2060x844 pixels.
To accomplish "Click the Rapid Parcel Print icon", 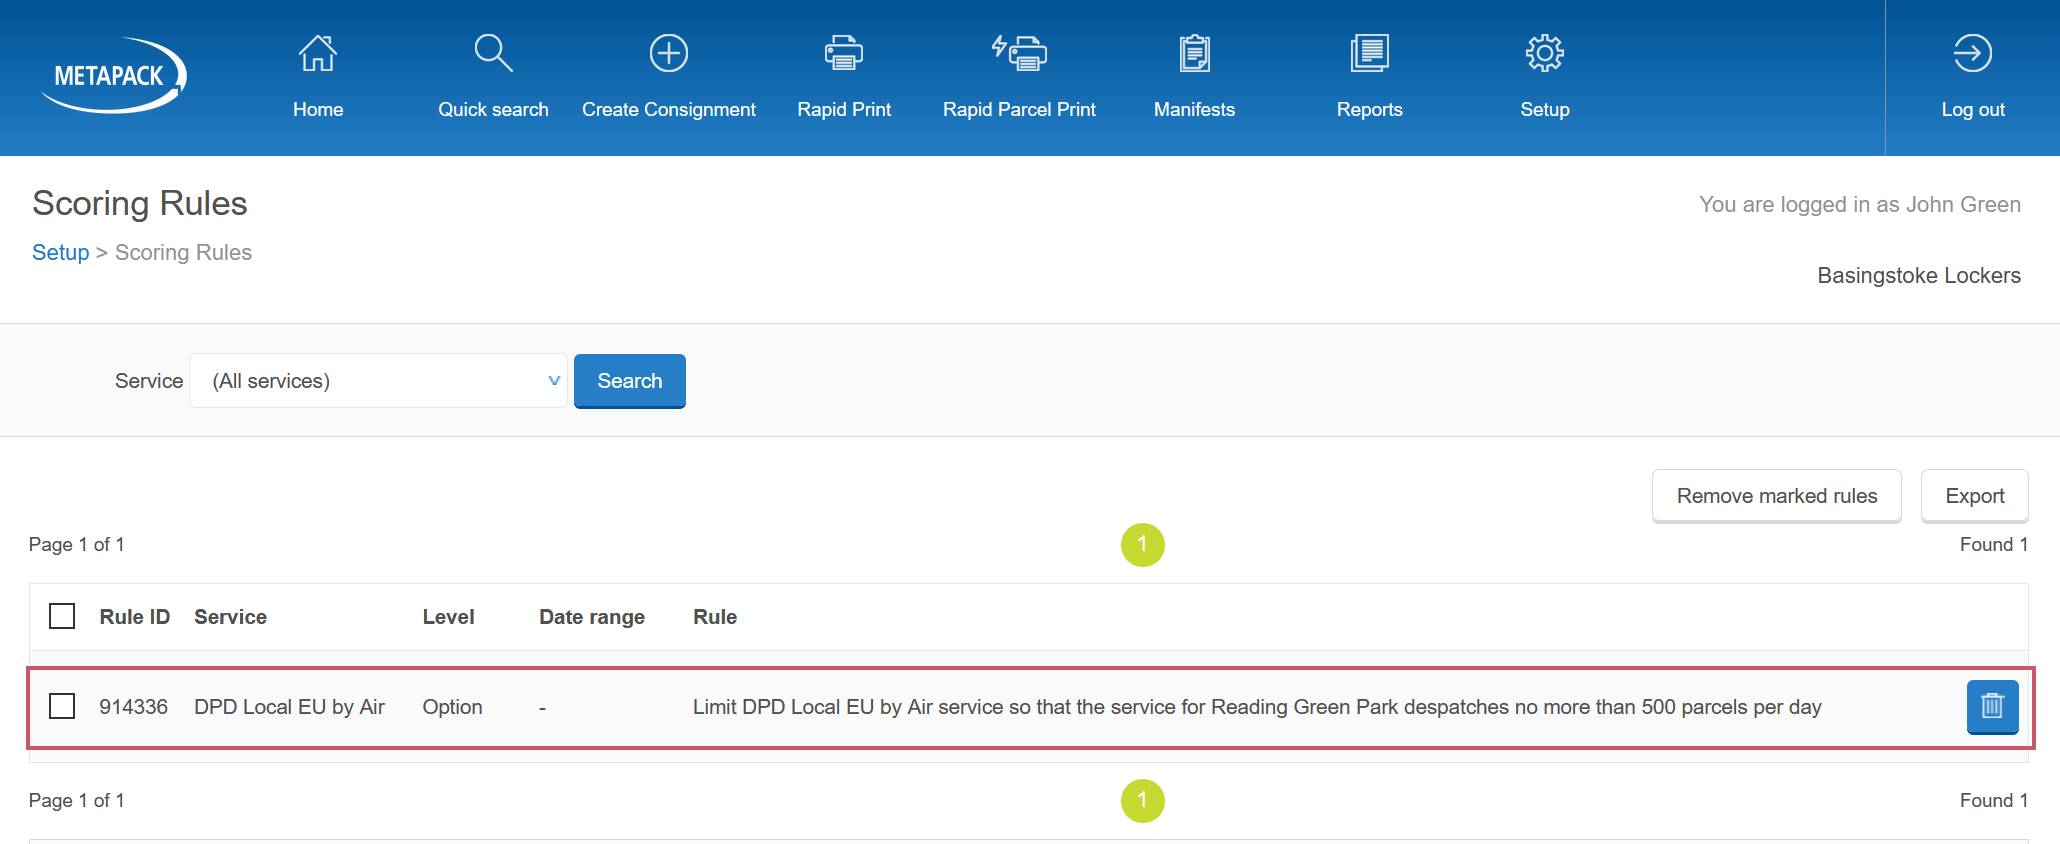I will click(x=1019, y=53).
